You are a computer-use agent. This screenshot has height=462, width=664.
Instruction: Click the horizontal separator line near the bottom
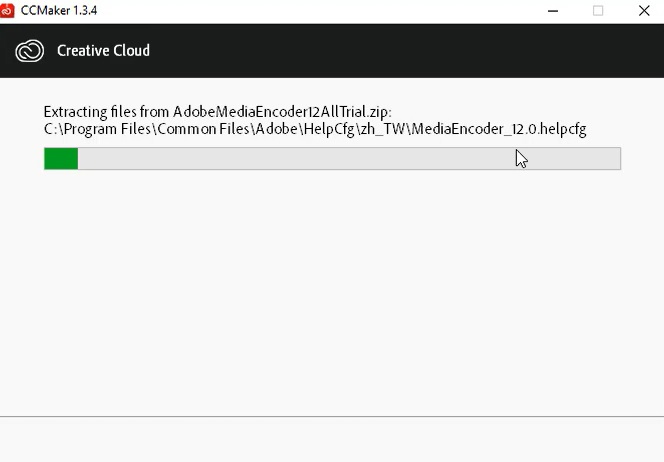[x=330, y=416]
